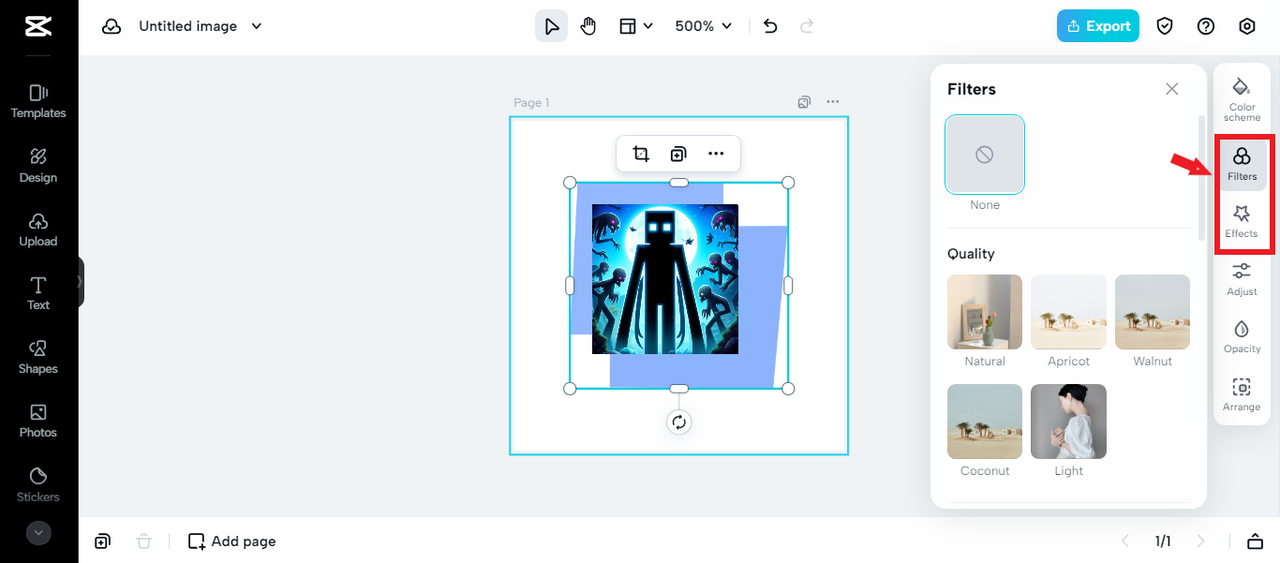Screen dimensions: 1280x563
Task: Open the canvas layout resize dropdown
Action: (636, 26)
